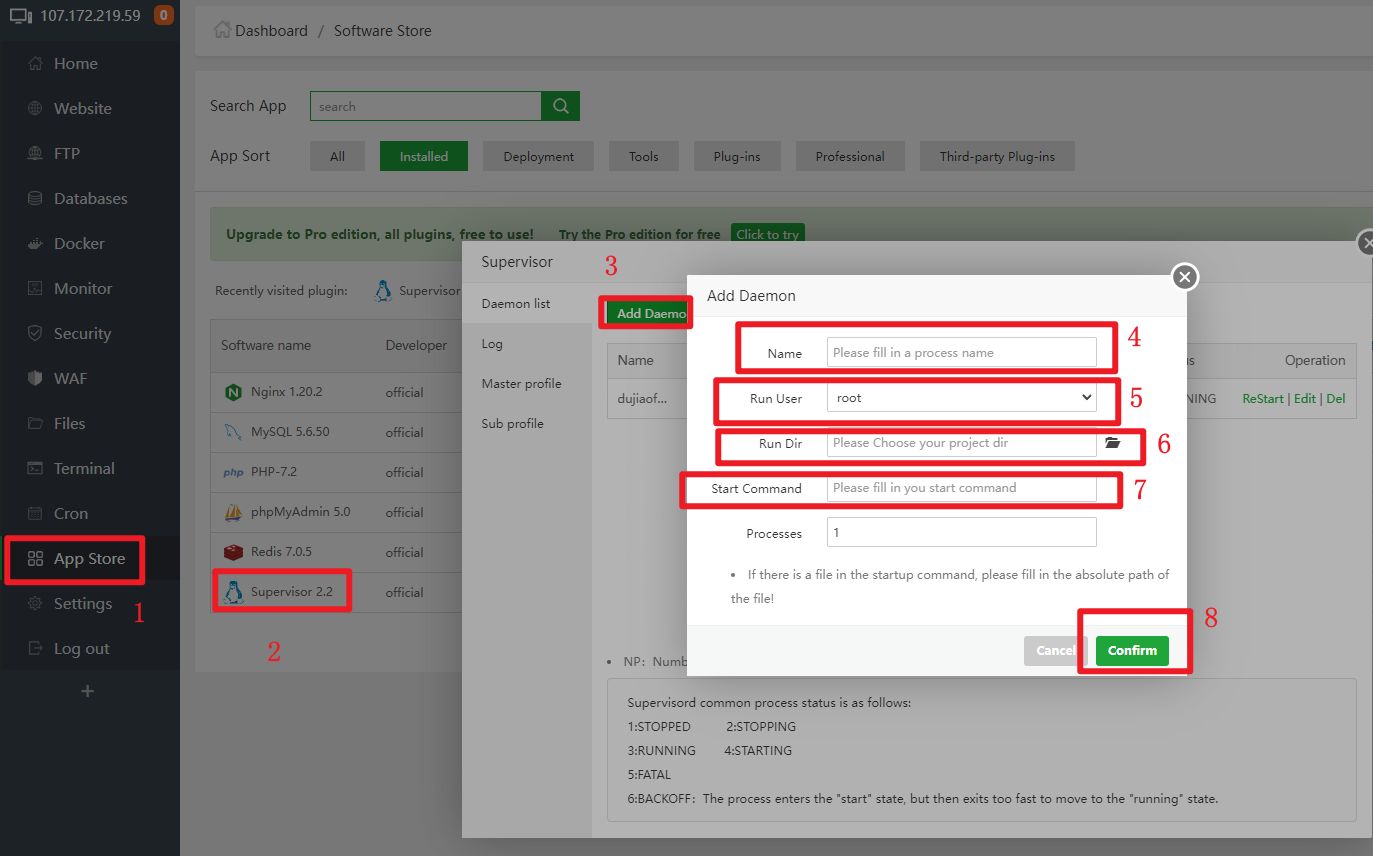Viewport: 1373px width, 856px height.
Task: Click the Supervisor 2.2 penguin icon
Action: tap(234, 592)
